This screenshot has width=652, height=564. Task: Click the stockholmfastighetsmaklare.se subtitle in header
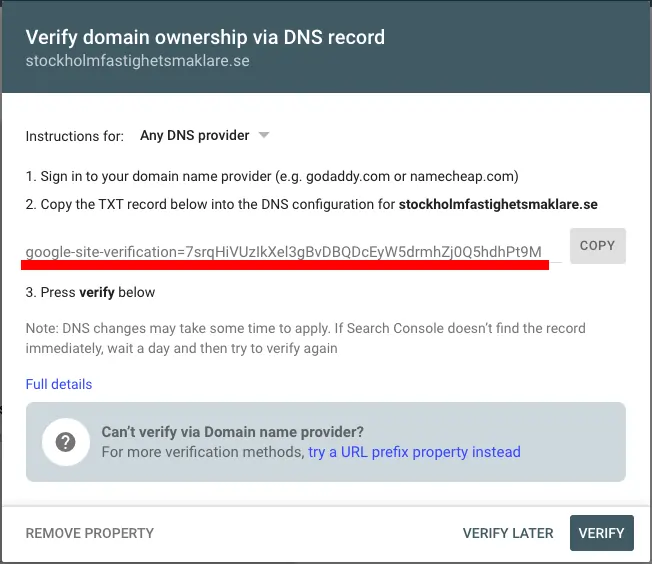(x=138, y=61)
